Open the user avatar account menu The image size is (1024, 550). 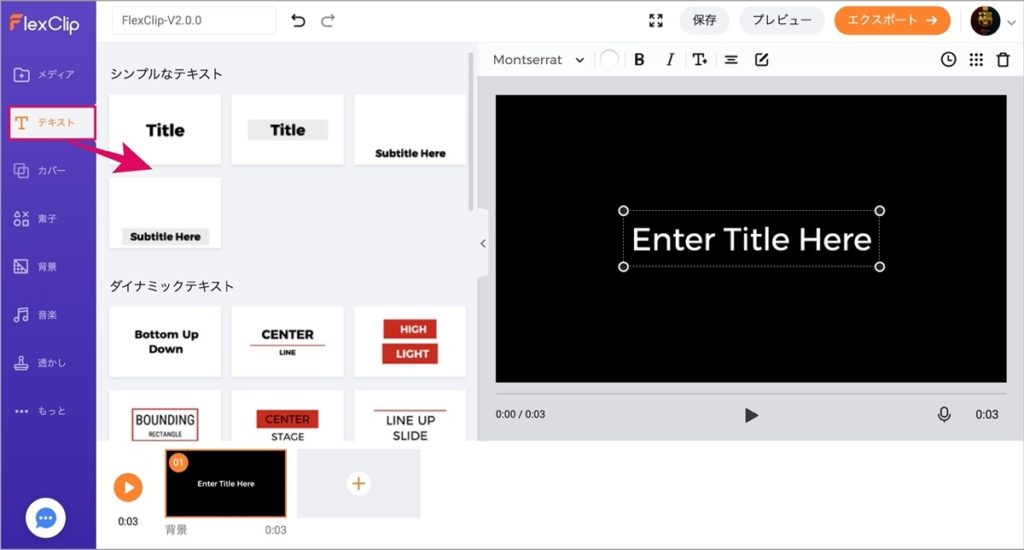tap(992, 21)
